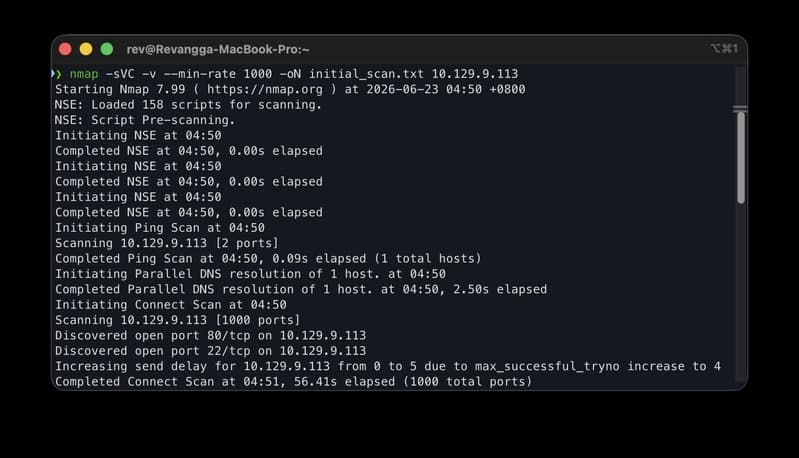
Task: Open the https://nmap.org link
Action: click(x=265, y=90)
